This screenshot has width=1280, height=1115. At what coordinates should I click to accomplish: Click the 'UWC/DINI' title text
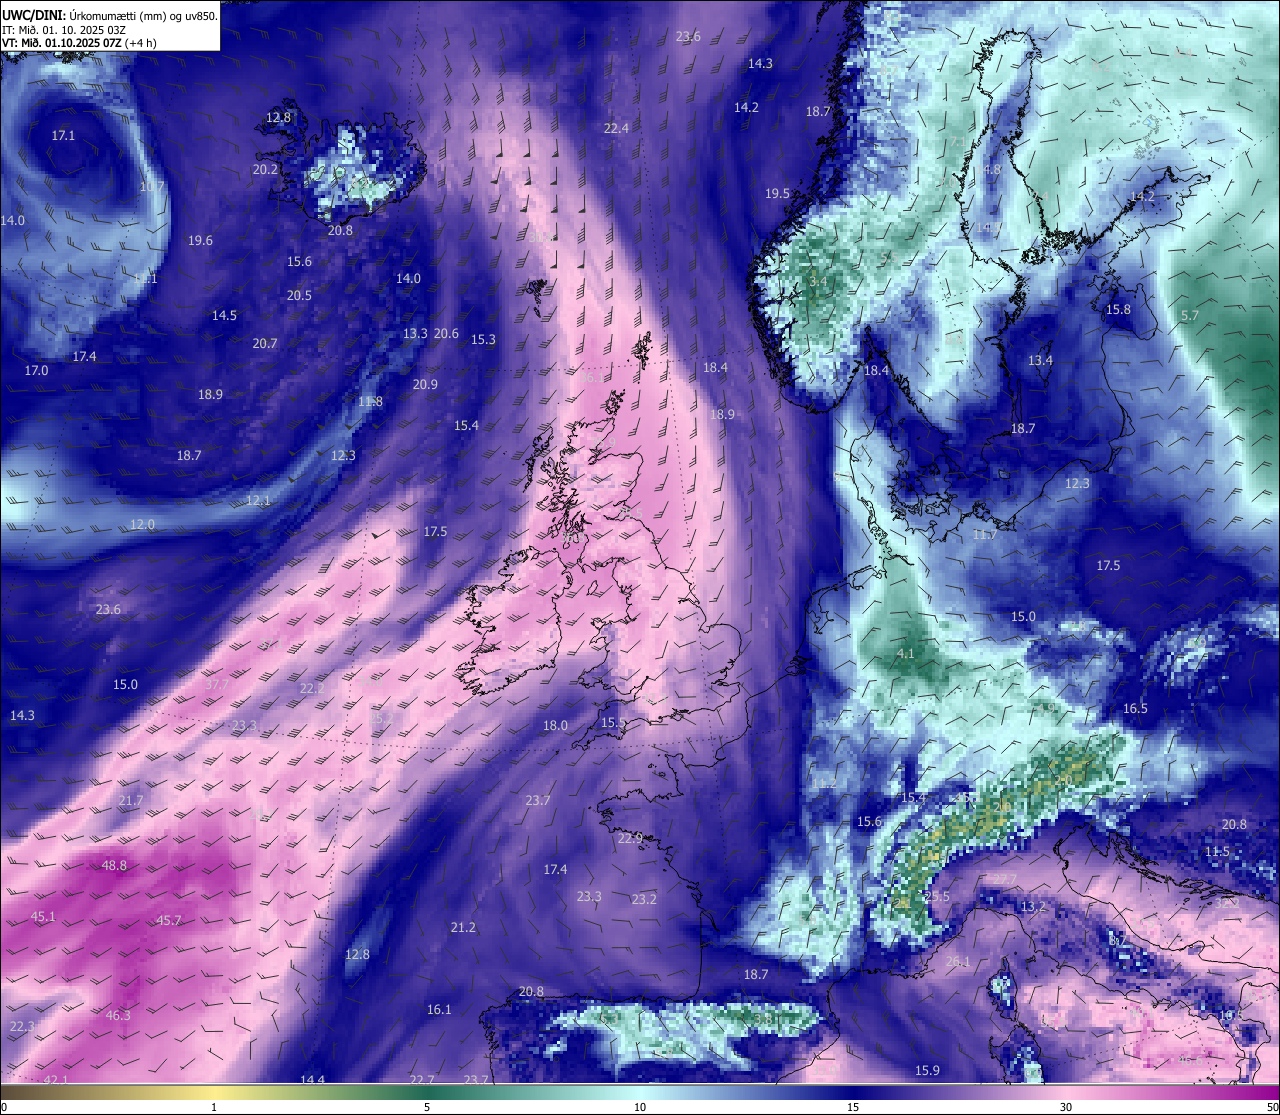(32, 16)
